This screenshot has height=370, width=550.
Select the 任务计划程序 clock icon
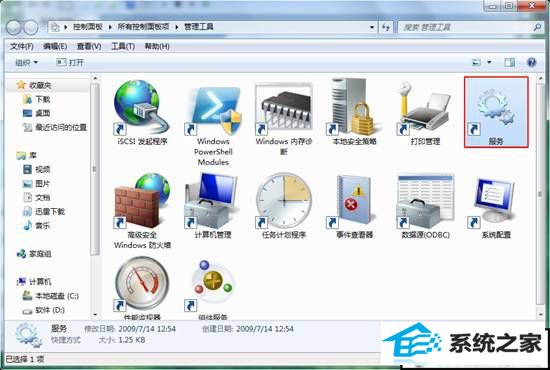pos(283,201)
